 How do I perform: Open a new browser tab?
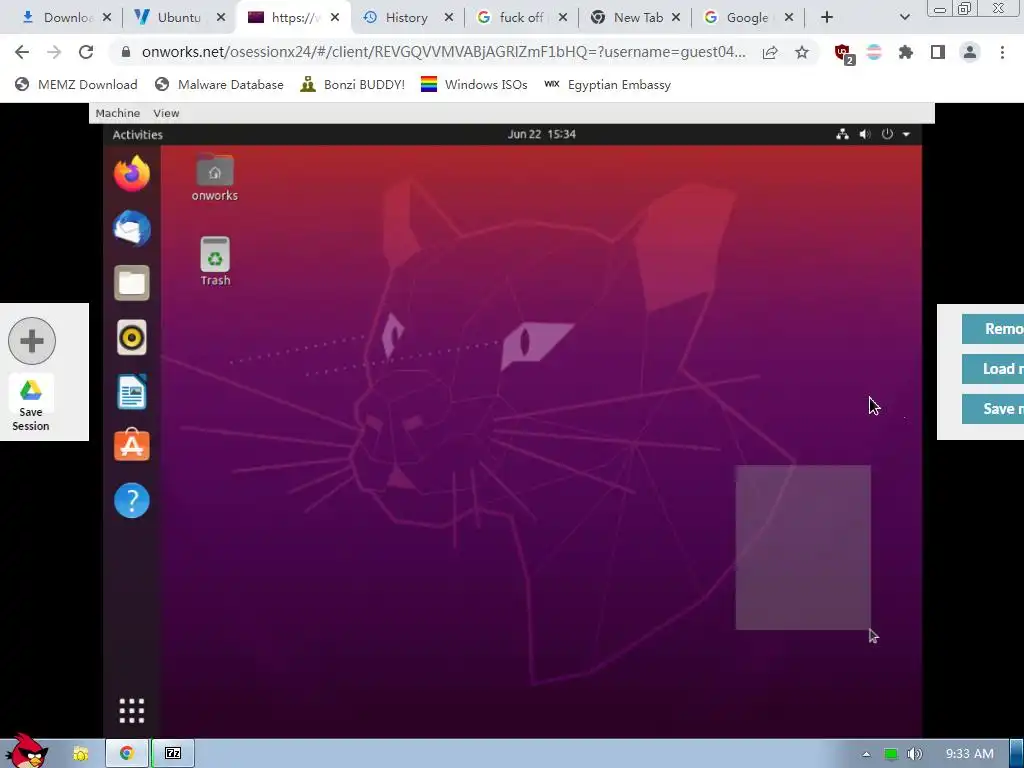pos(827,18)
